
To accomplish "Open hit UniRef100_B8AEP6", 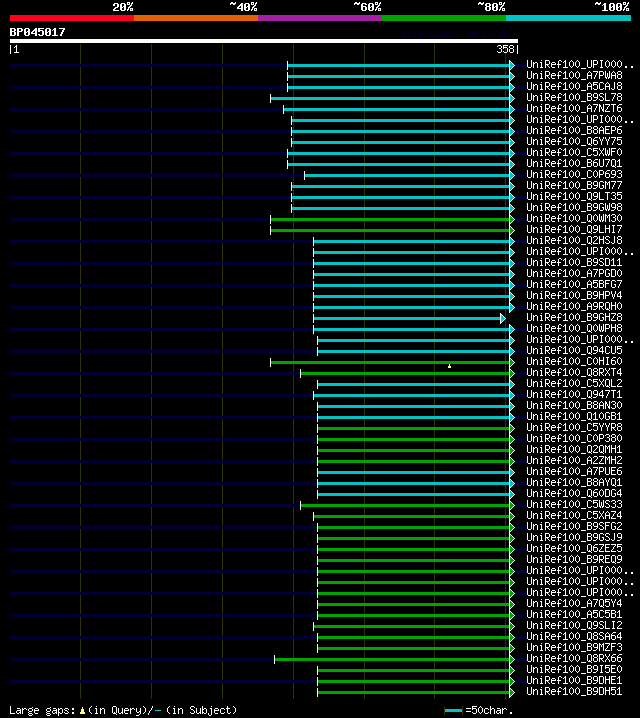I will 574,130.
